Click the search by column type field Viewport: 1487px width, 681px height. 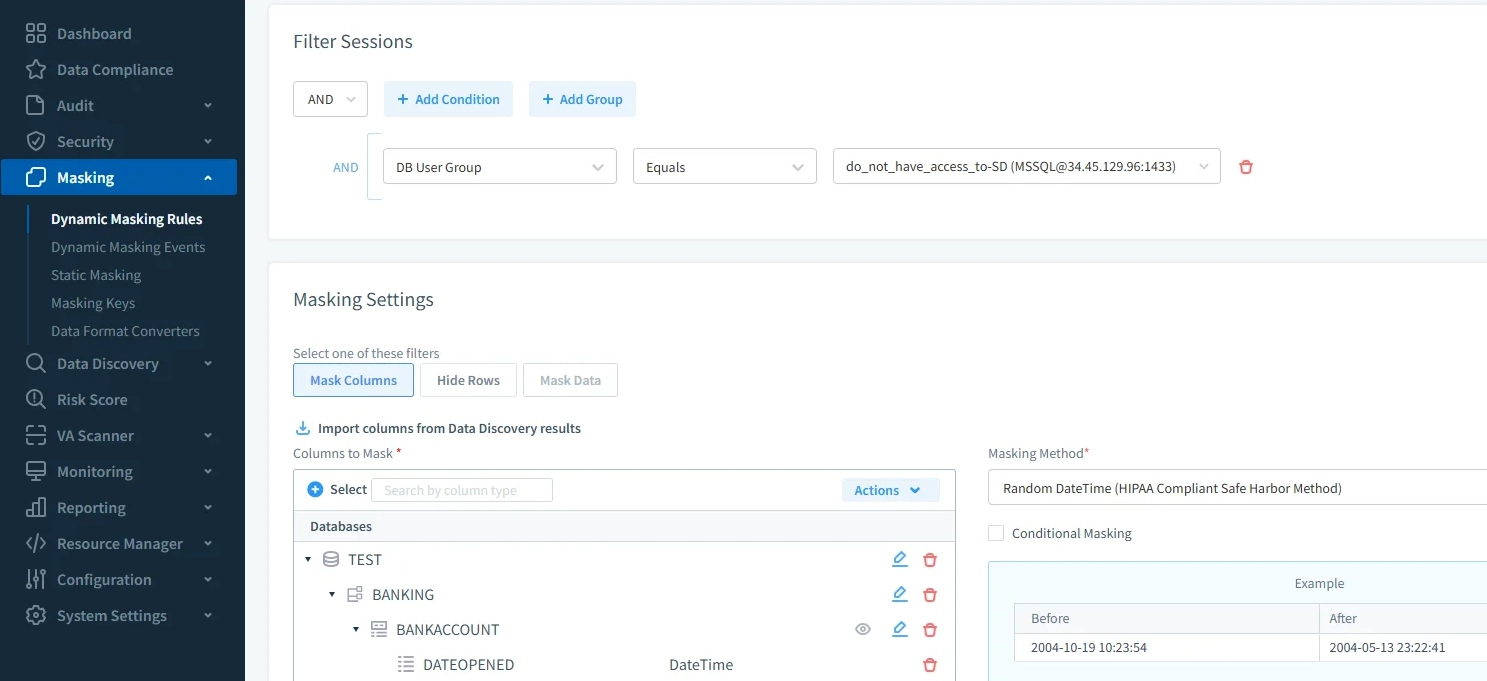pyautogui.click(x=462, y=489)
